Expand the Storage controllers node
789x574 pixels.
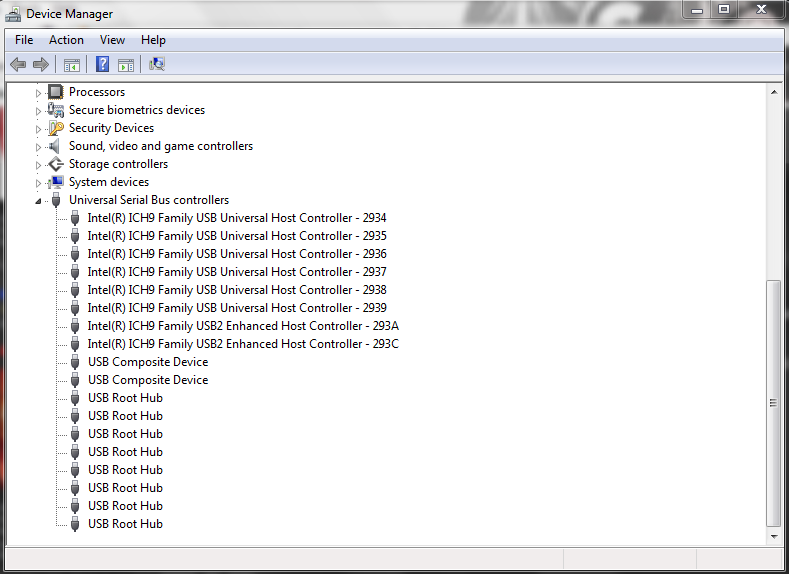(39, 165)
